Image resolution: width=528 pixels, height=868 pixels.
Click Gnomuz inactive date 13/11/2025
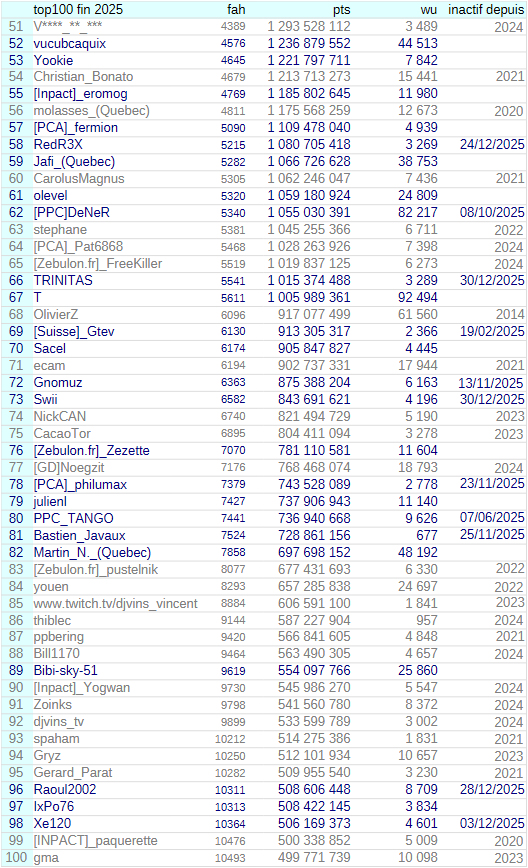(x=491, y=383)
